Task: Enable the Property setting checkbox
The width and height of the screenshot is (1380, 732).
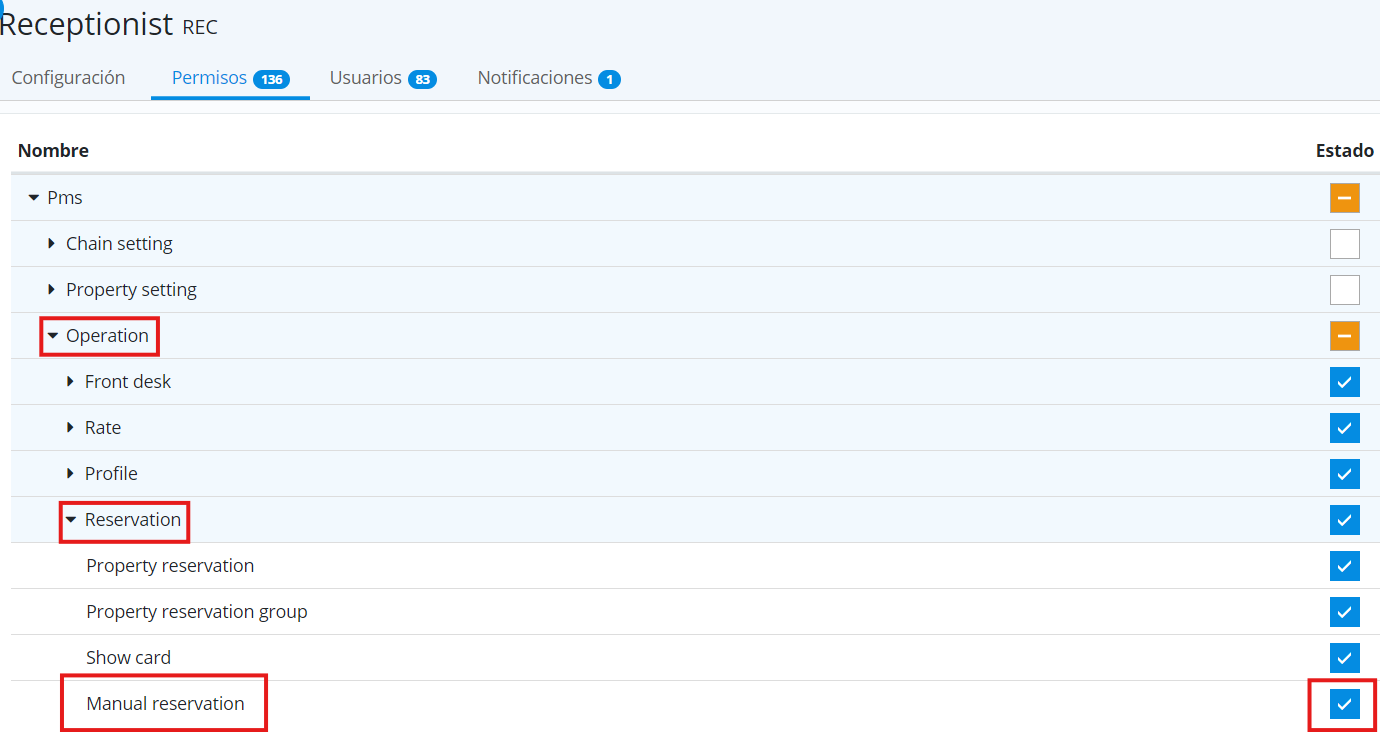Action: tap(1344, 290)
